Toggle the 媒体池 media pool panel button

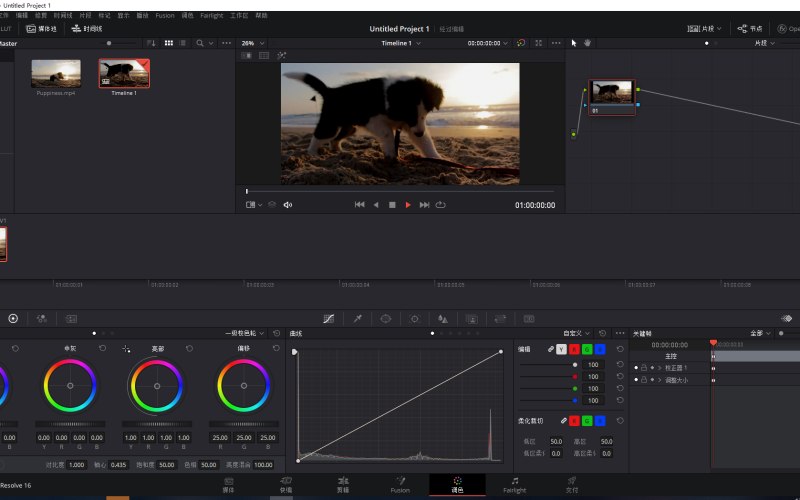(42, 29)
